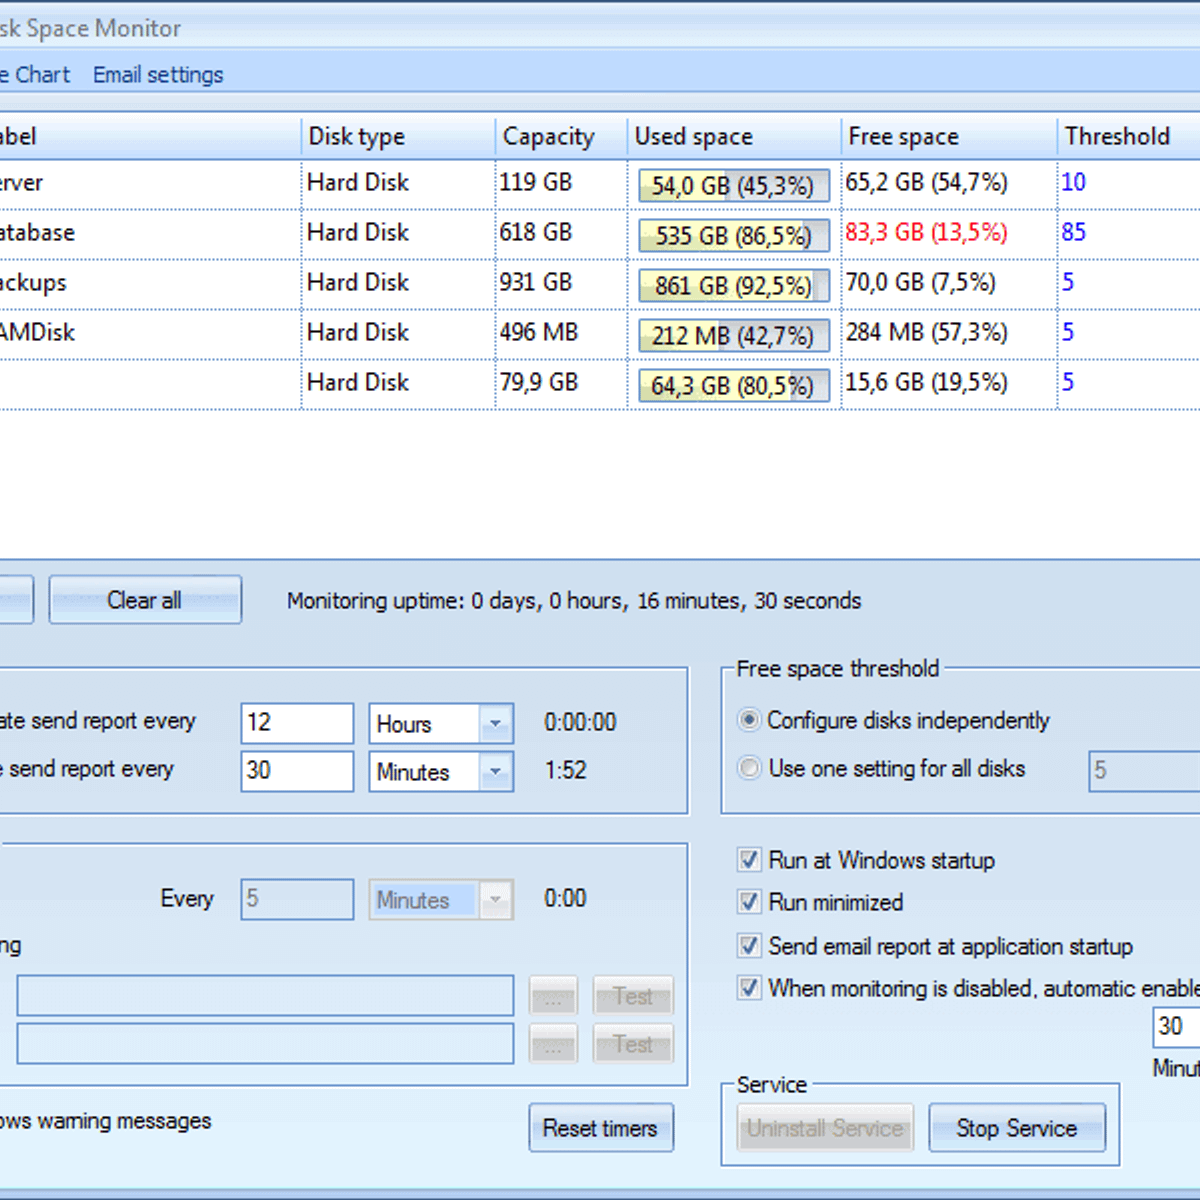Uncheck the Run minimized checkbox
This screenshot has width=1200, height=1200.
749,902
